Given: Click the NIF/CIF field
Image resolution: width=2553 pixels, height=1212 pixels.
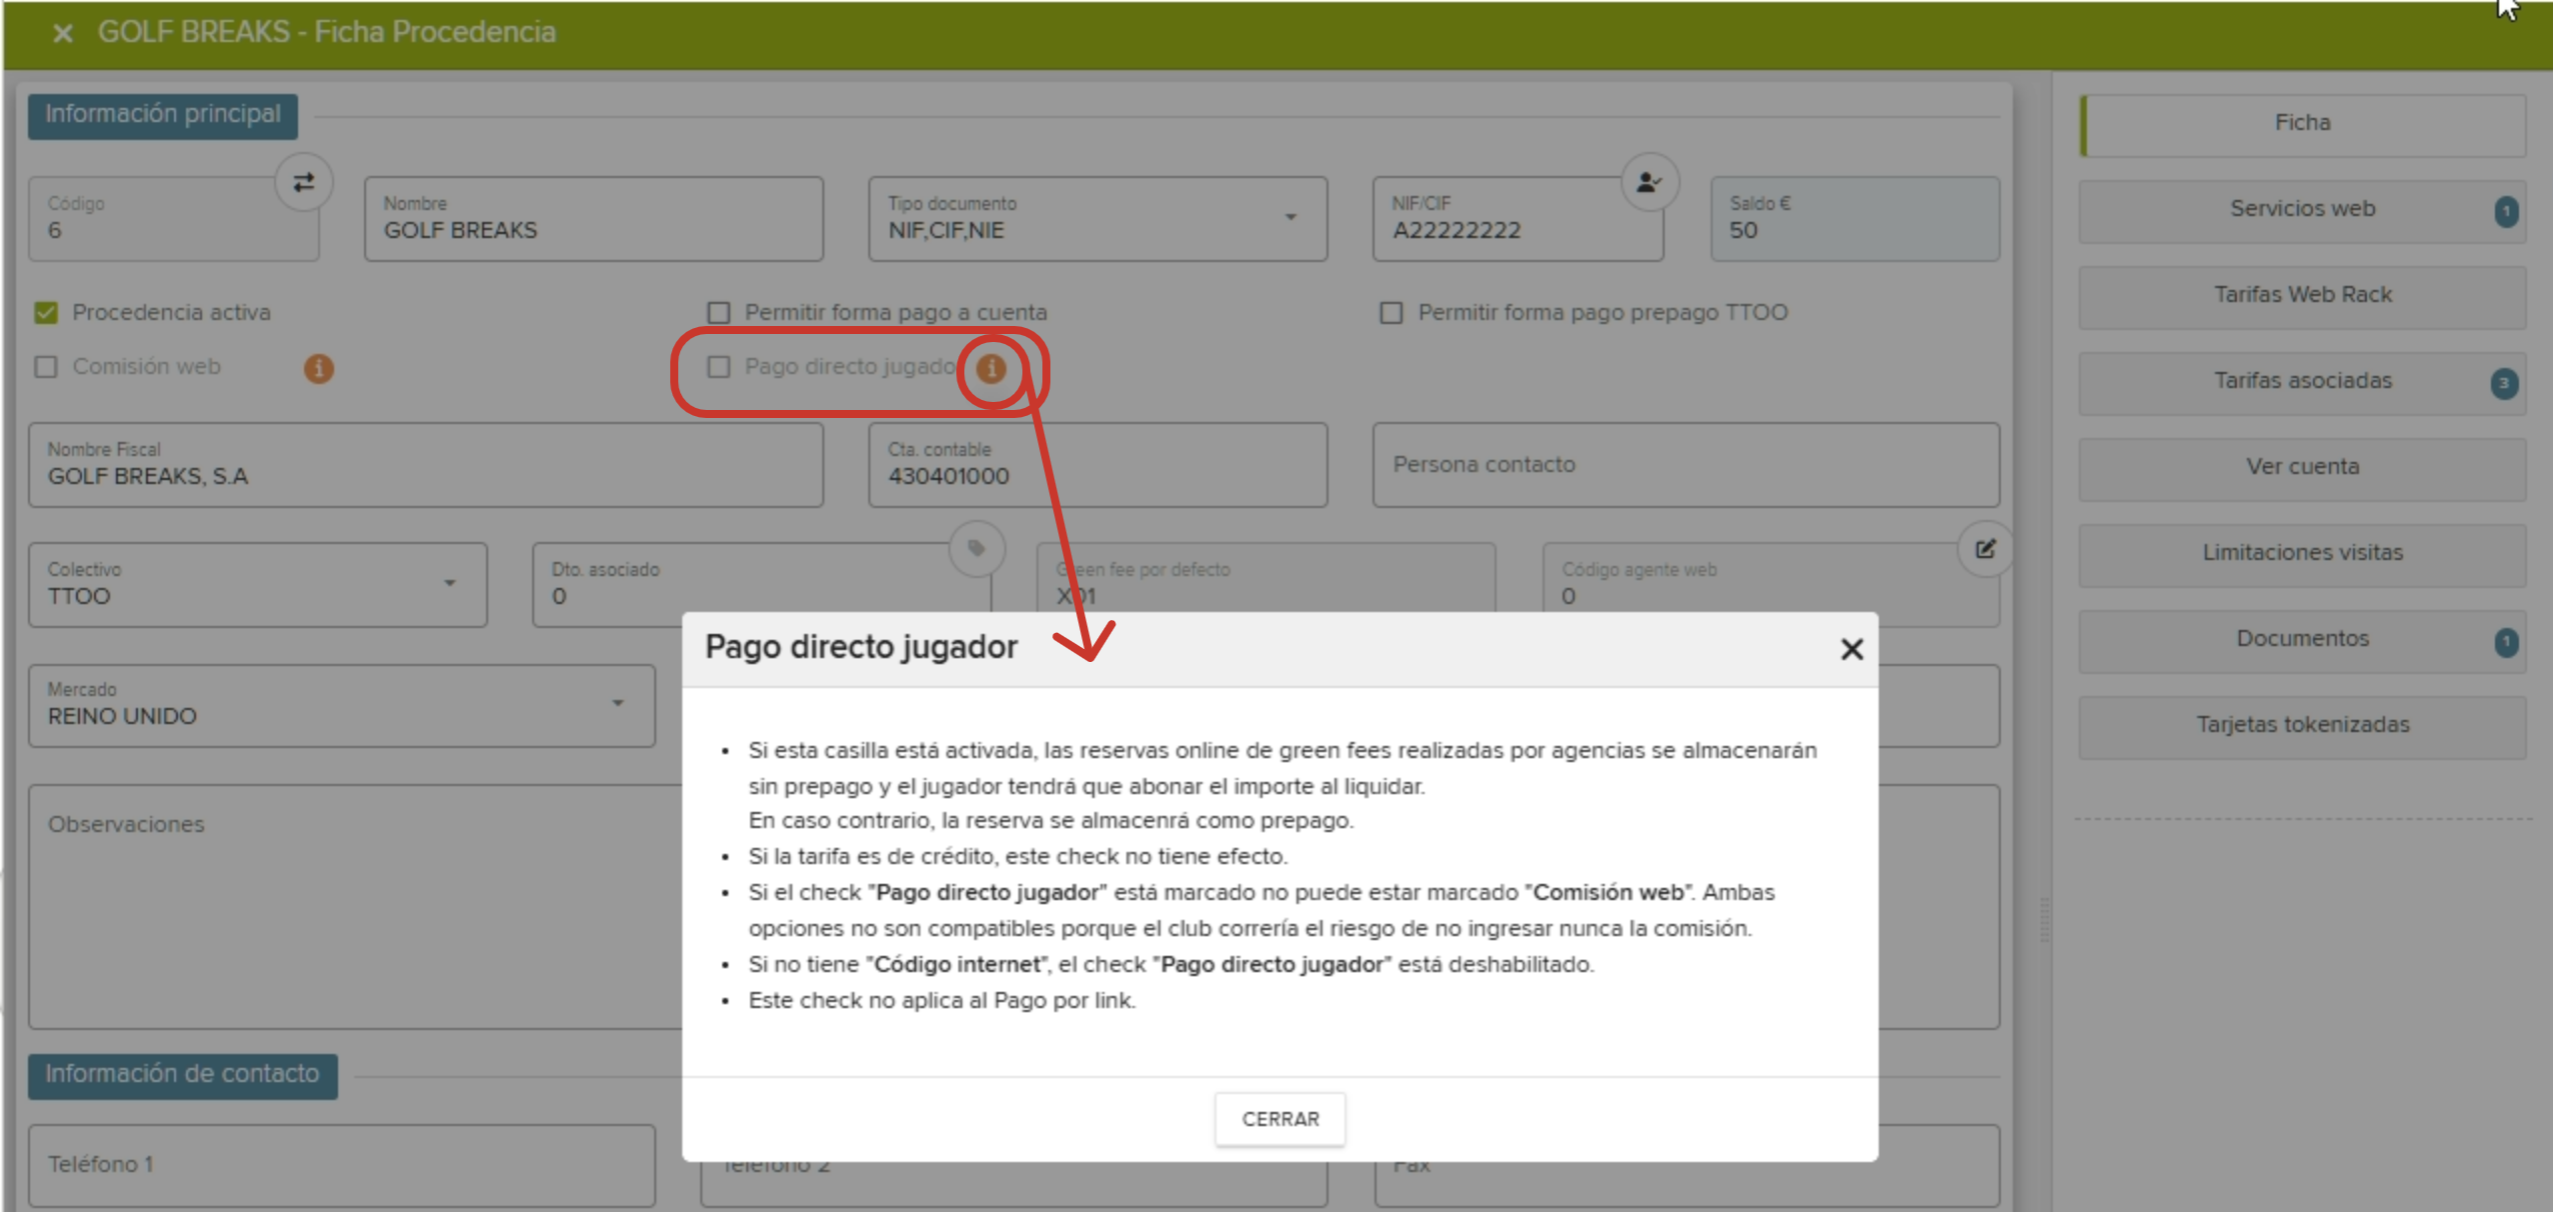Looking at the screenshot, I should point(1517,219).
